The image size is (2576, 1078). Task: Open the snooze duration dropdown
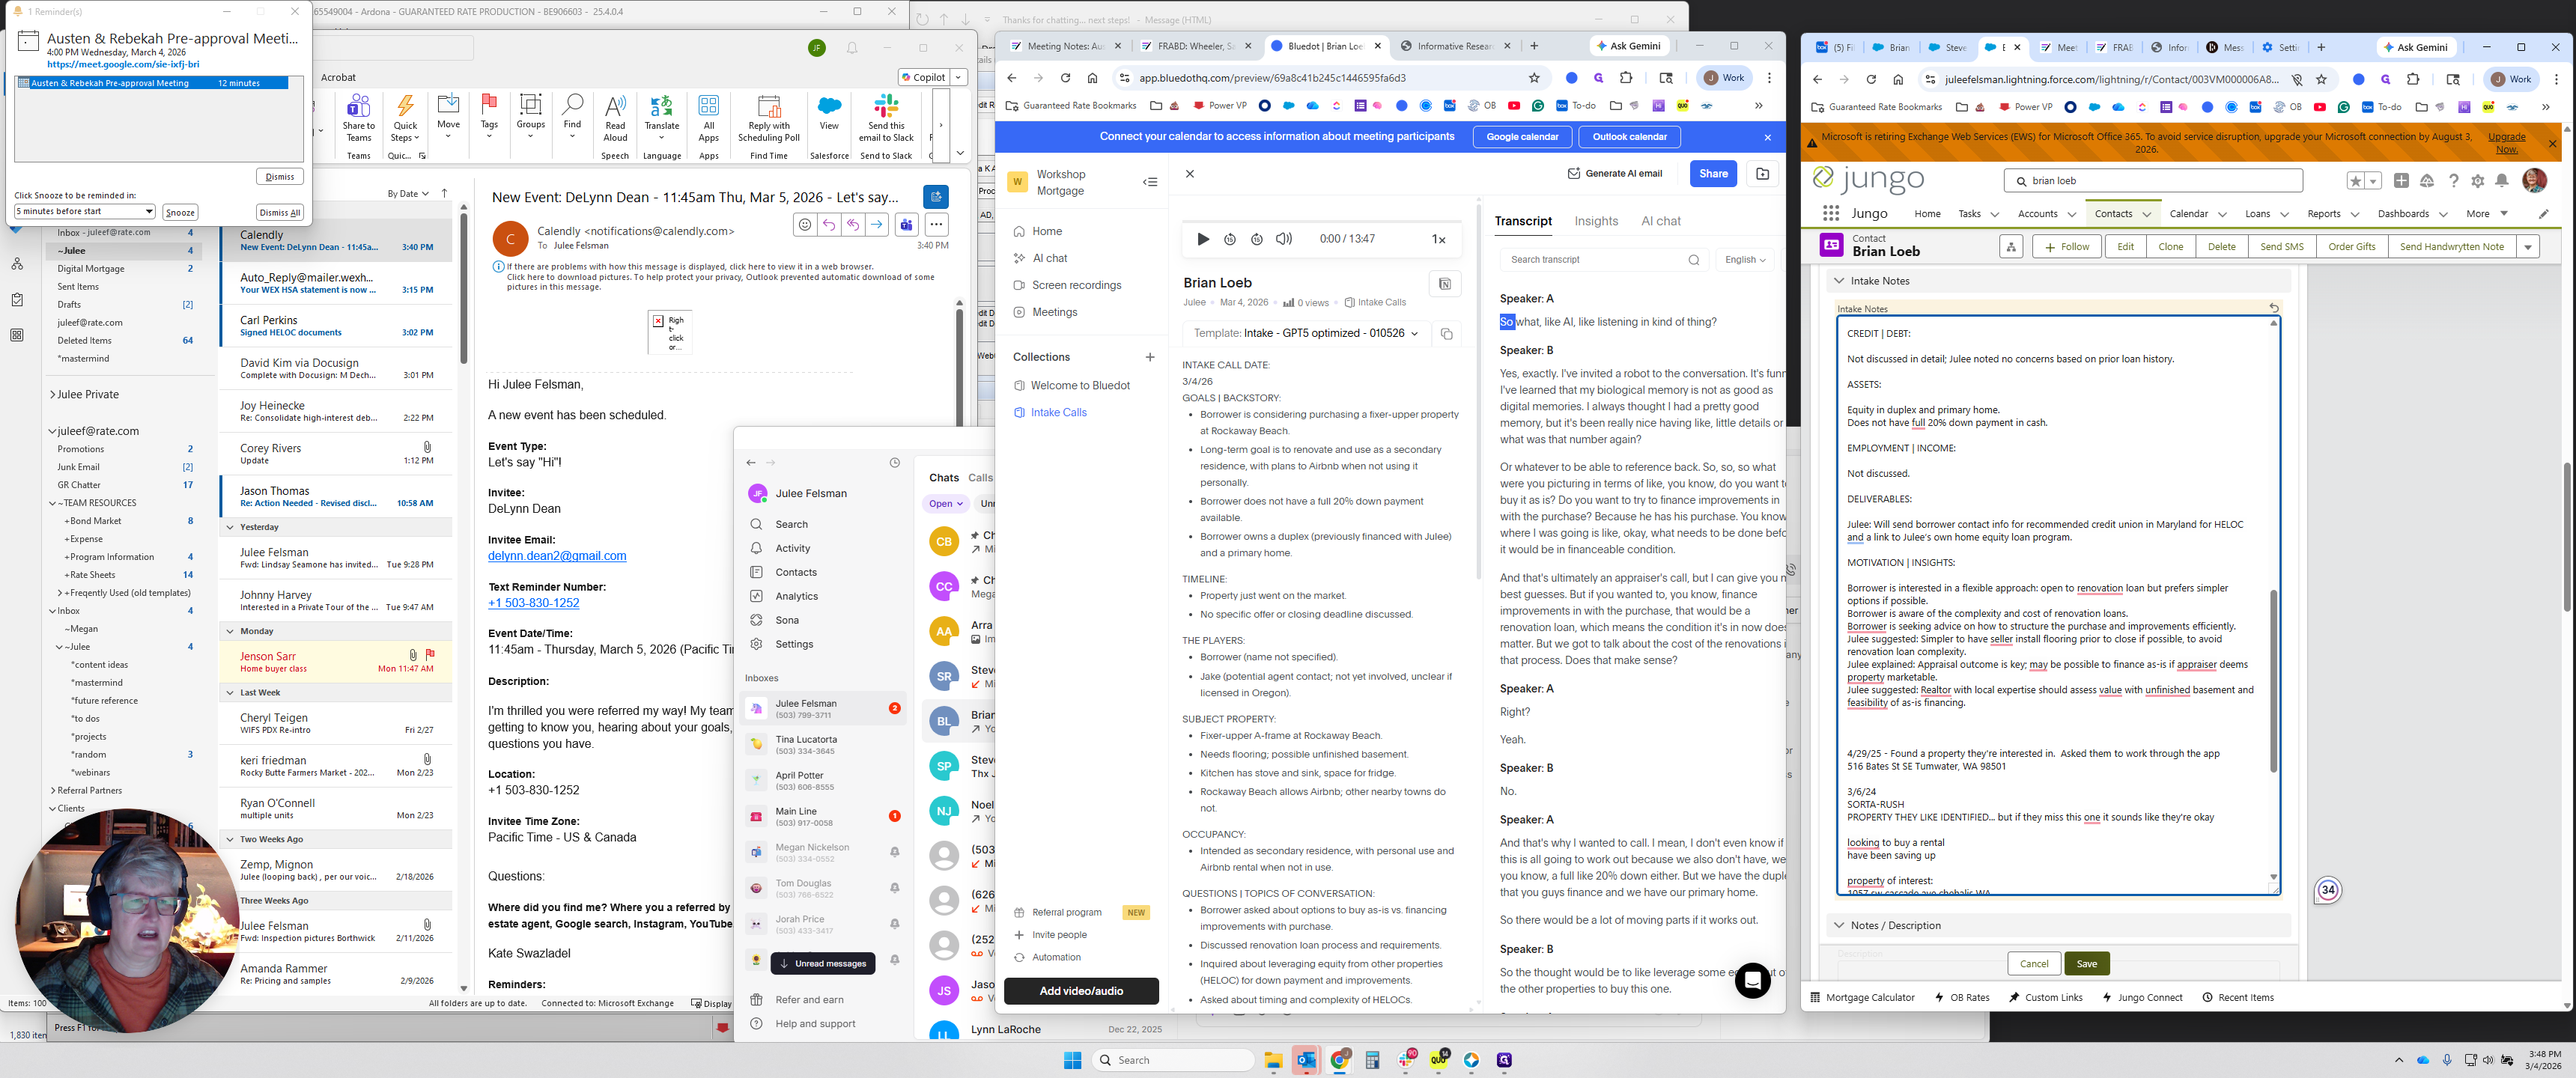tap(148, 212)
